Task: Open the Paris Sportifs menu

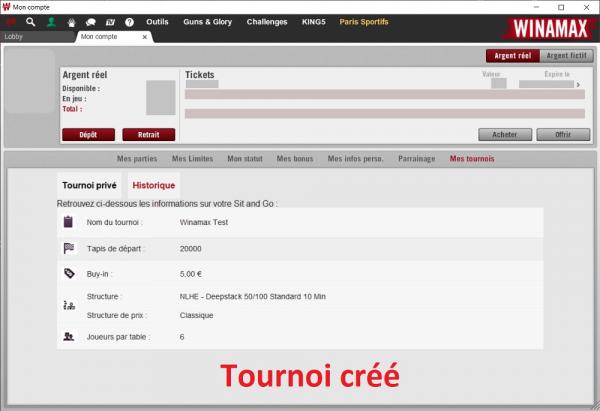Action: pyautogui.click(x=364, y=22)
